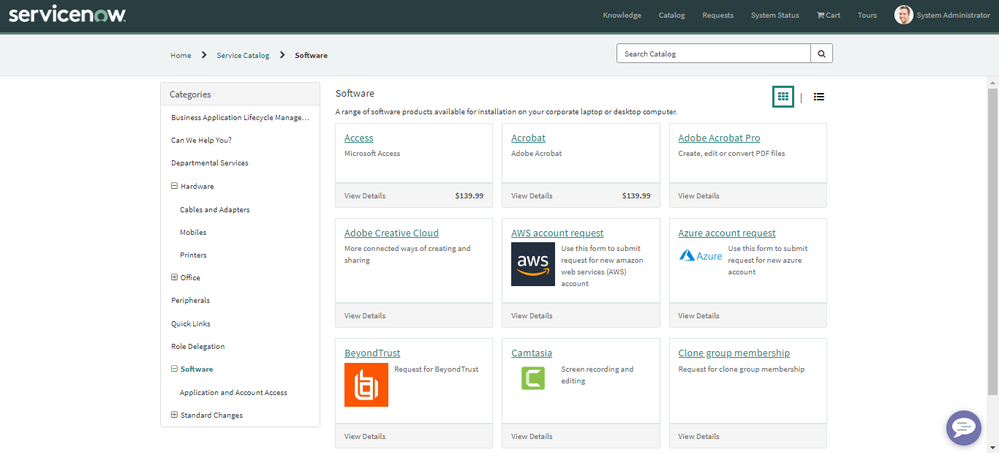Open the Acrobat item link
The height and width of the screenshot is (453, 999).
528,138
